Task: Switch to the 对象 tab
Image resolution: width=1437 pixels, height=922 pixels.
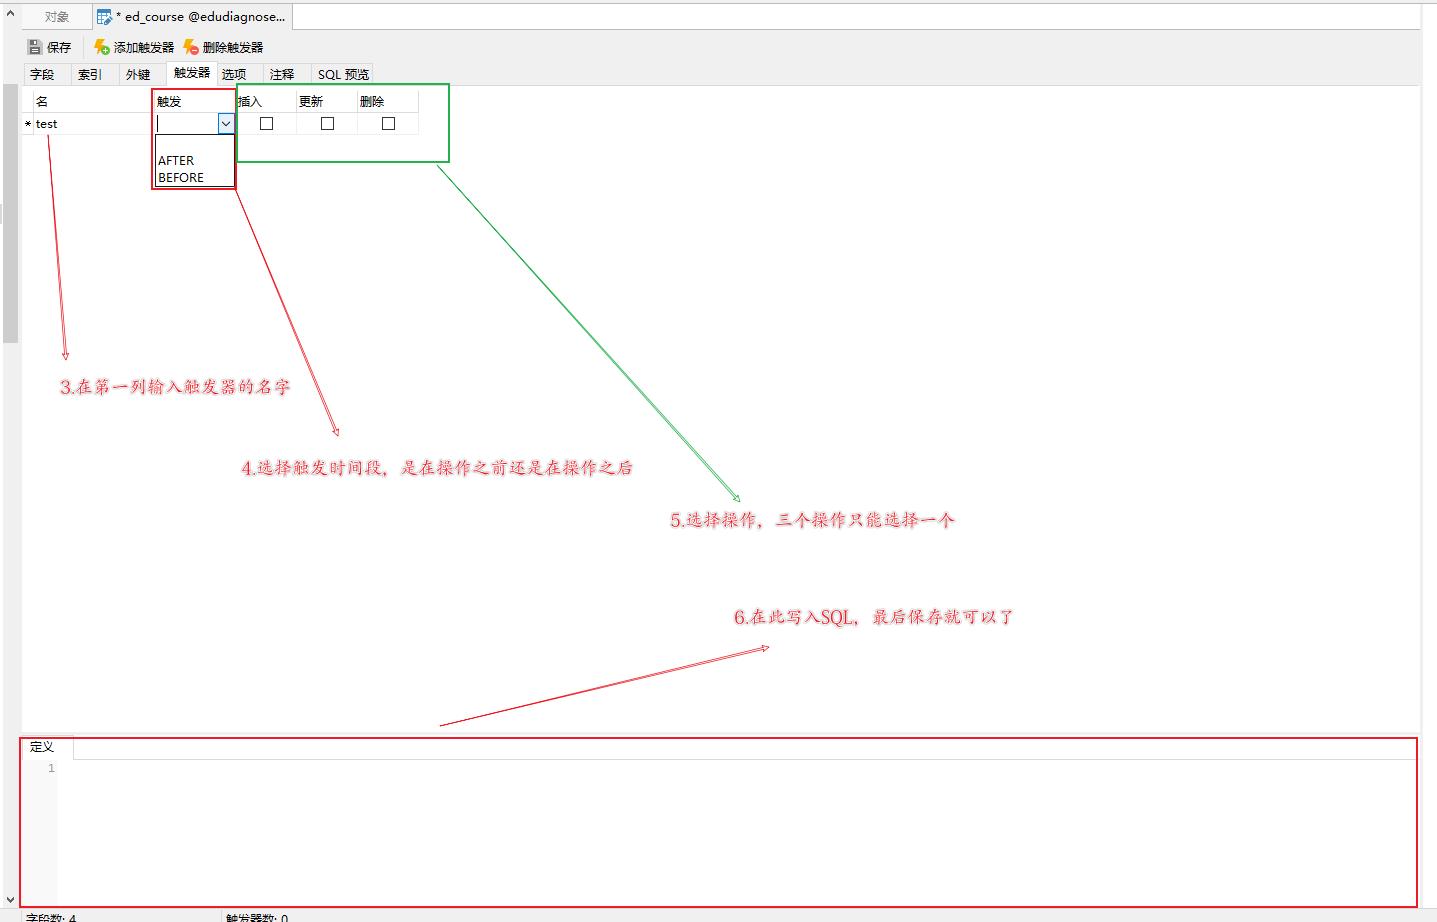Action: (x=57, y=17)
